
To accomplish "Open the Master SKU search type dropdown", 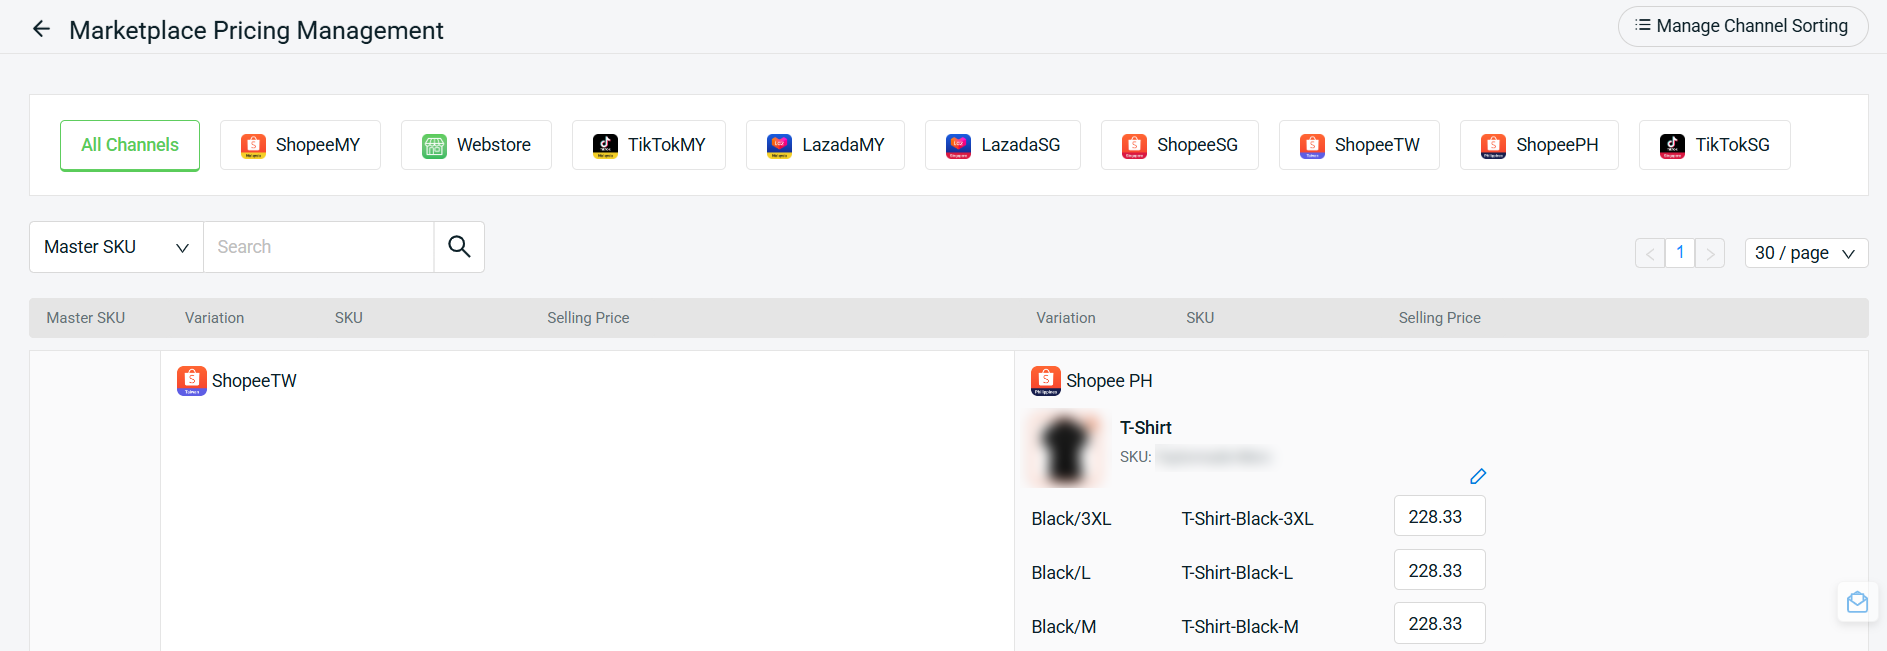I will [116, 247].
